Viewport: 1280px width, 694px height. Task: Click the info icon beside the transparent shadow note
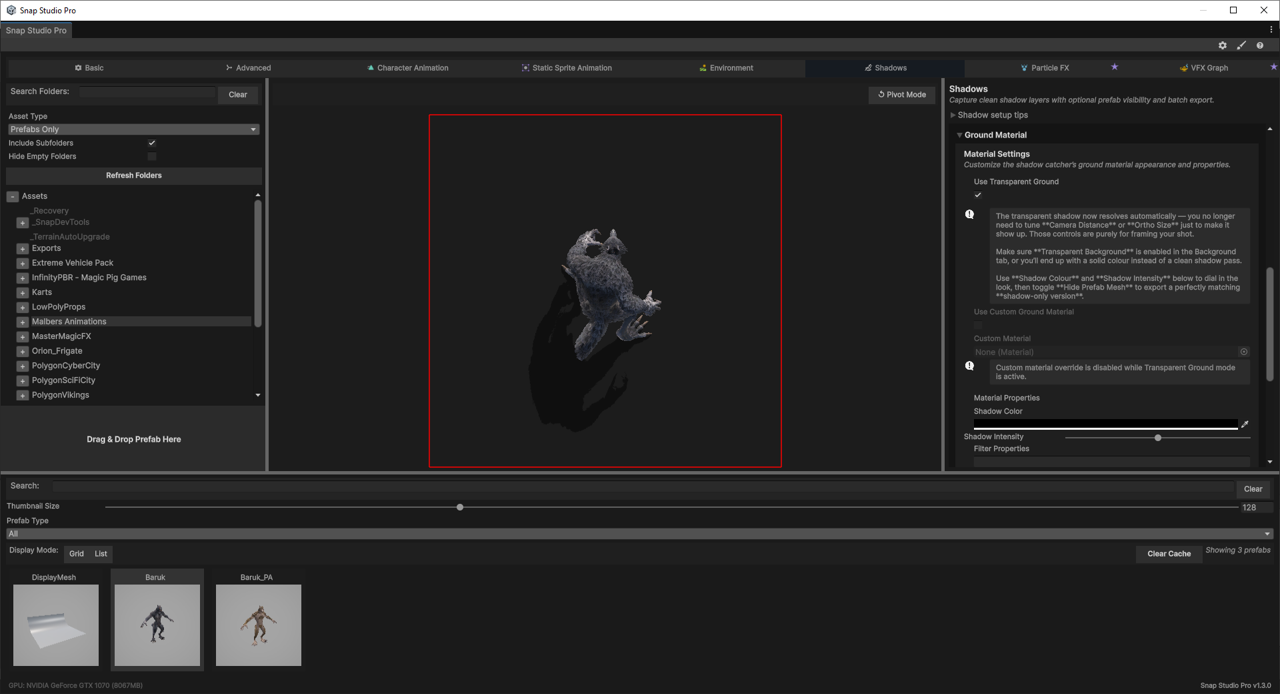(x=969, y=215)
